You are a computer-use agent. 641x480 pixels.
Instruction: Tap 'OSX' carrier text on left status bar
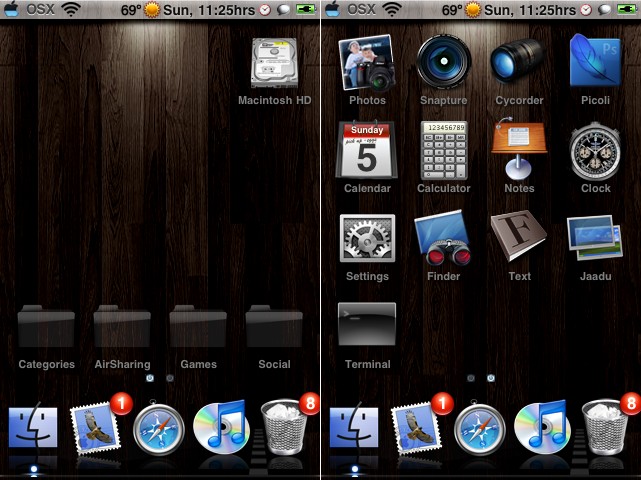(x=40, y=9)
